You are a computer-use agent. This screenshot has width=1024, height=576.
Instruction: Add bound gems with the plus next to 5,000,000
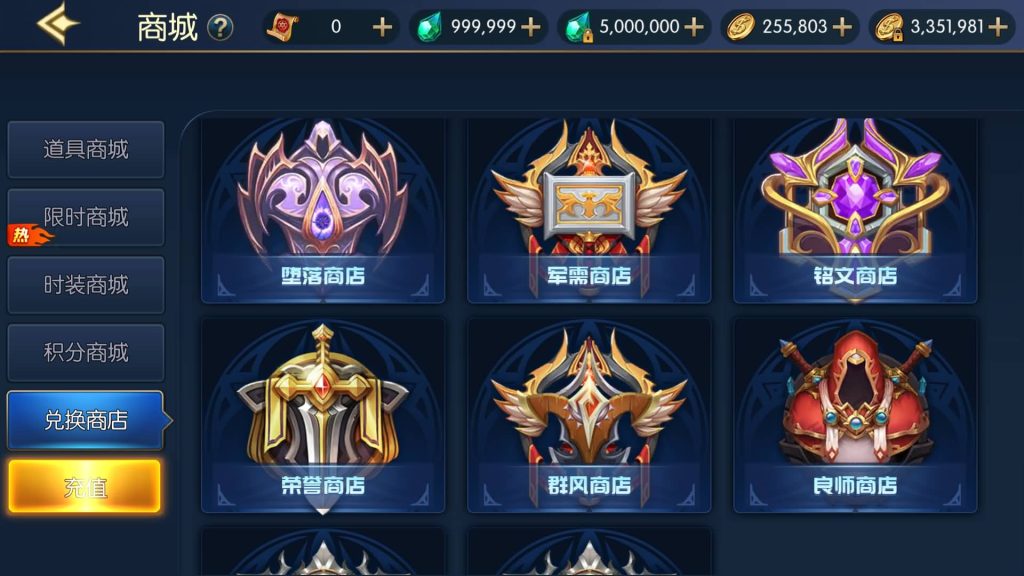click(x=694, y=27)
